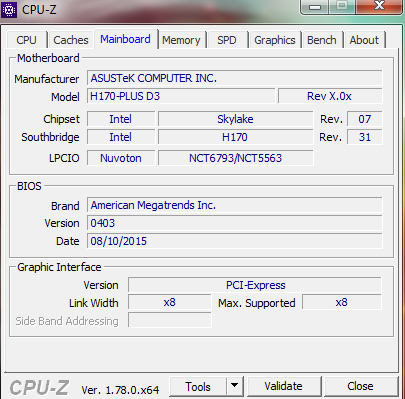This screenshot has height=399, width=405.
Task: Open the Caches tab
Action: (x=71, y=40)
